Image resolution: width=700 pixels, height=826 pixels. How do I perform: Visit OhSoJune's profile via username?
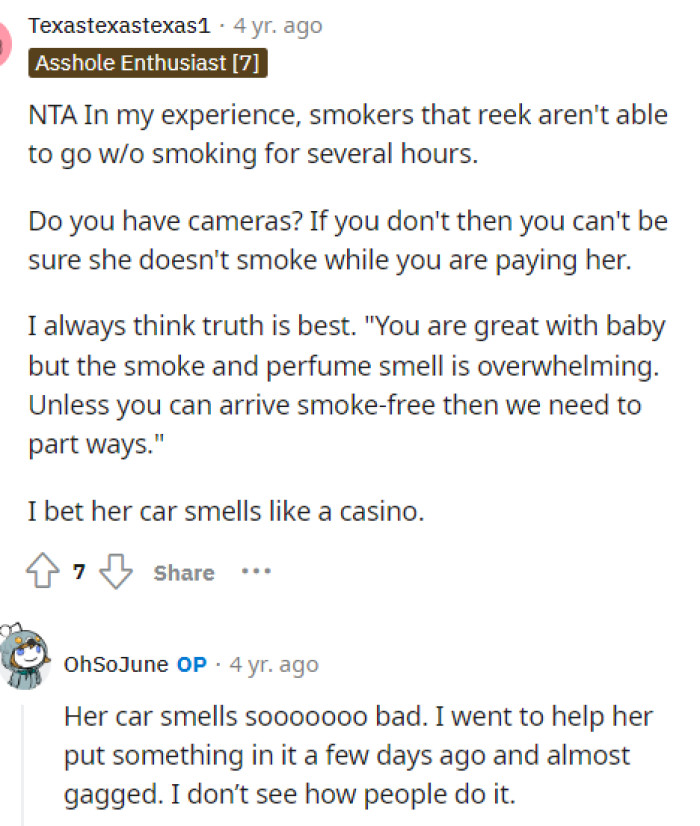[120, 663]
